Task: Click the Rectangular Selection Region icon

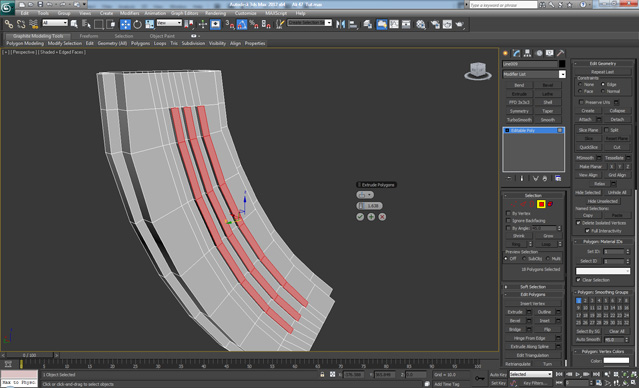Action: pyautogui.click(x=98, y=24)
